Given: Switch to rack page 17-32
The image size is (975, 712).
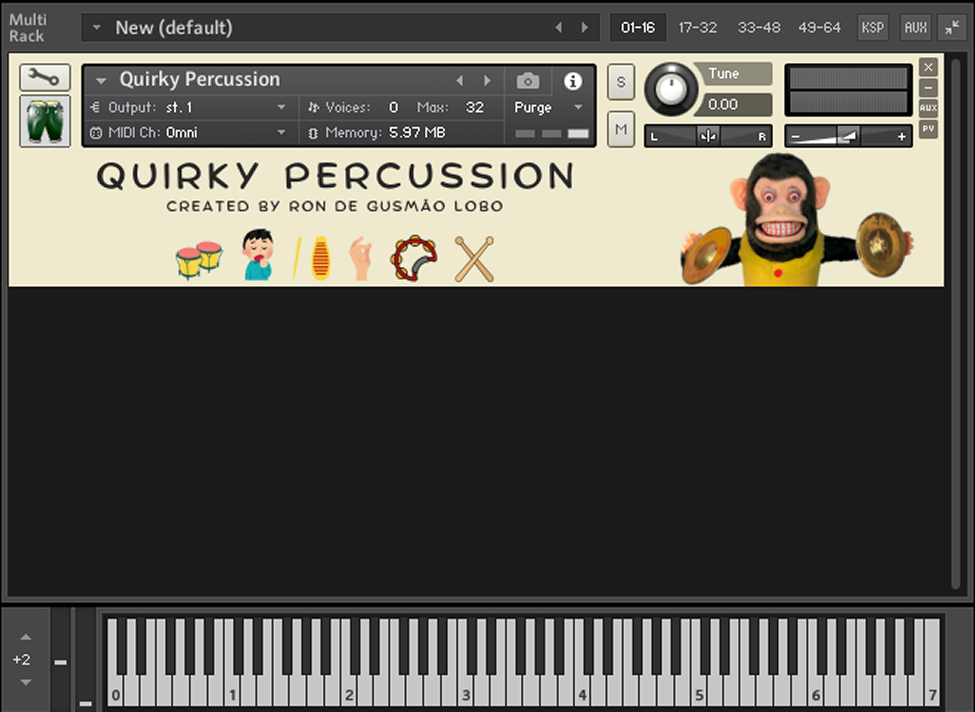Looking at the screenshot, I should pos(698,27).
